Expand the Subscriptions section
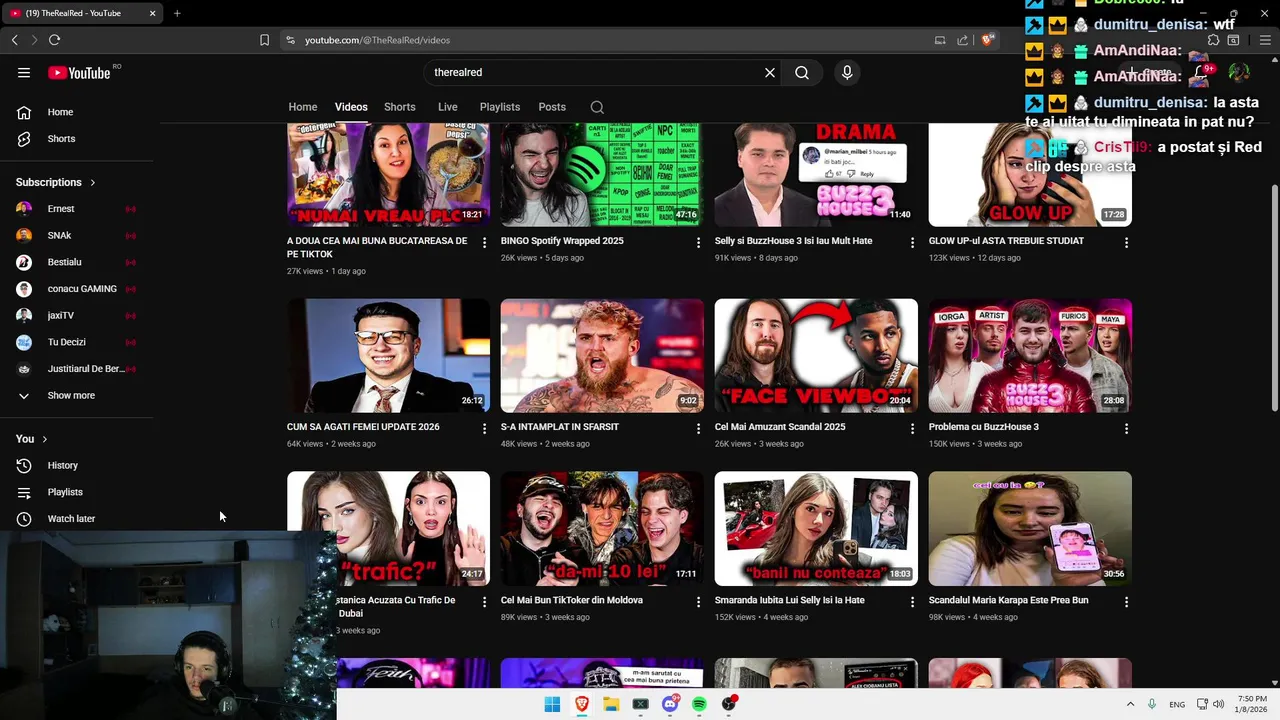The image size is (1280, 720). 55,182
